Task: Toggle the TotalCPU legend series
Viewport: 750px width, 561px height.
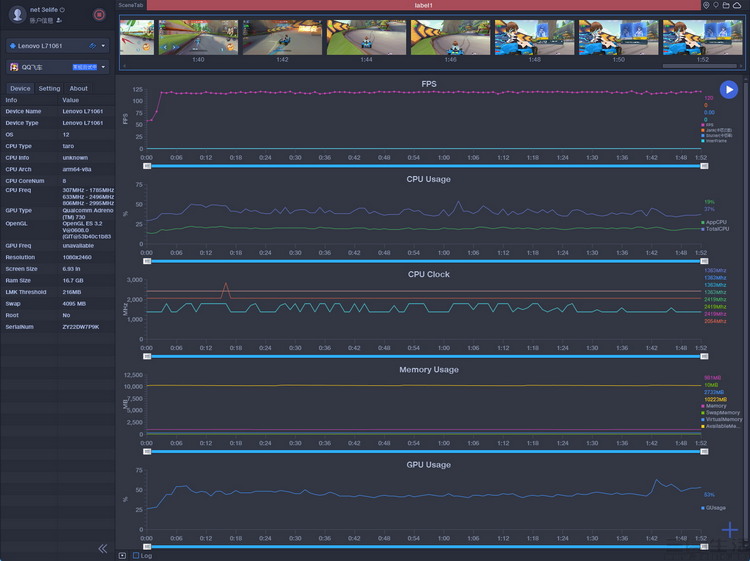Action: pyautogui.click(x=715, y=229)
